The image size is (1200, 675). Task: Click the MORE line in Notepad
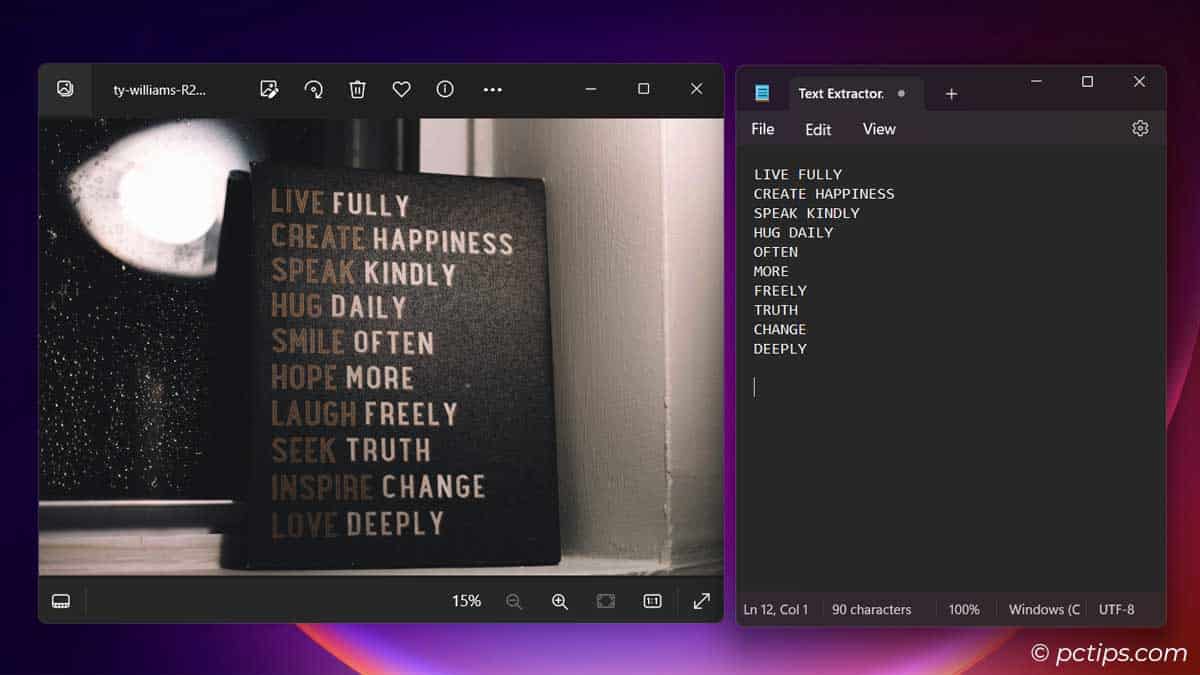[x=771, y=271]
